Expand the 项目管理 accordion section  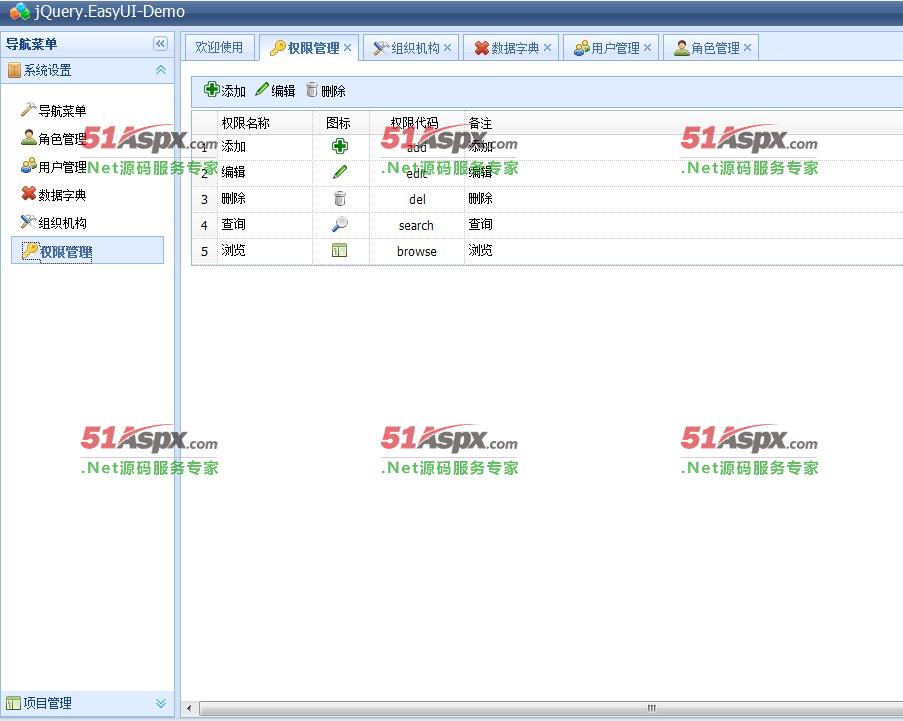(161, 703)
